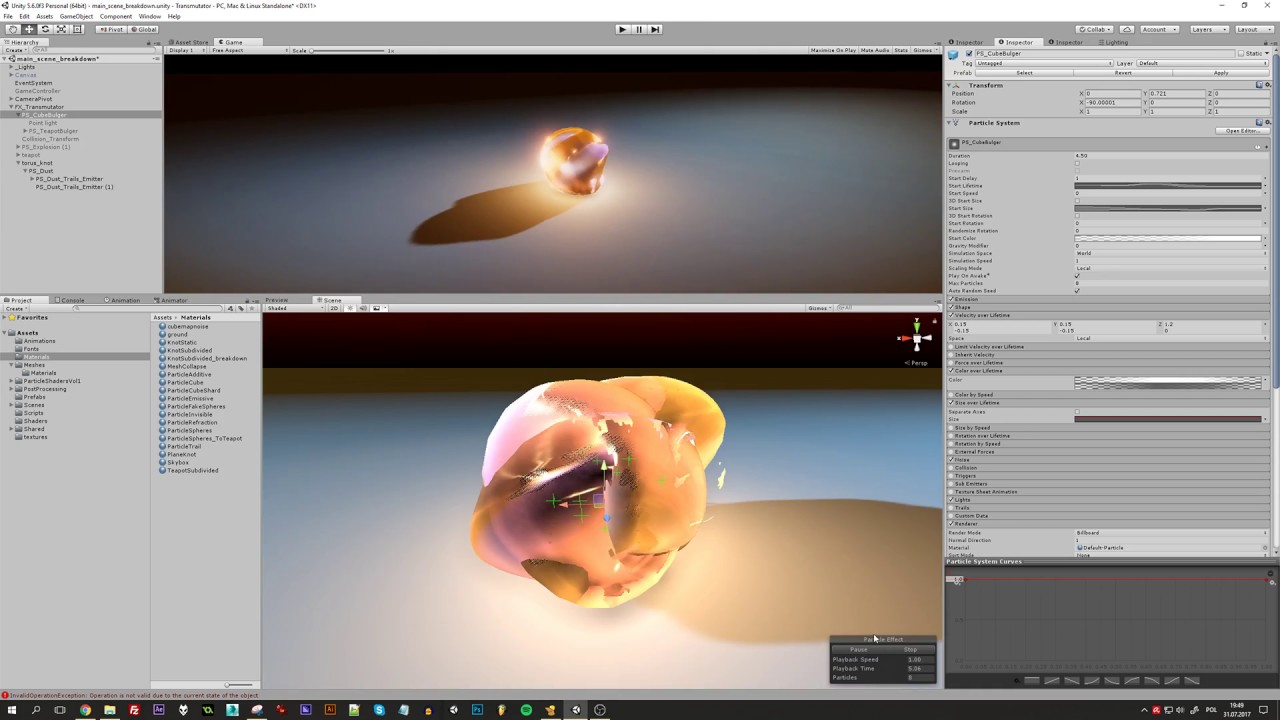Enable the Separate Axes checkbox
This screenshot has height=720, width=1280.
pyautogui.click(x=1077, y=412)
